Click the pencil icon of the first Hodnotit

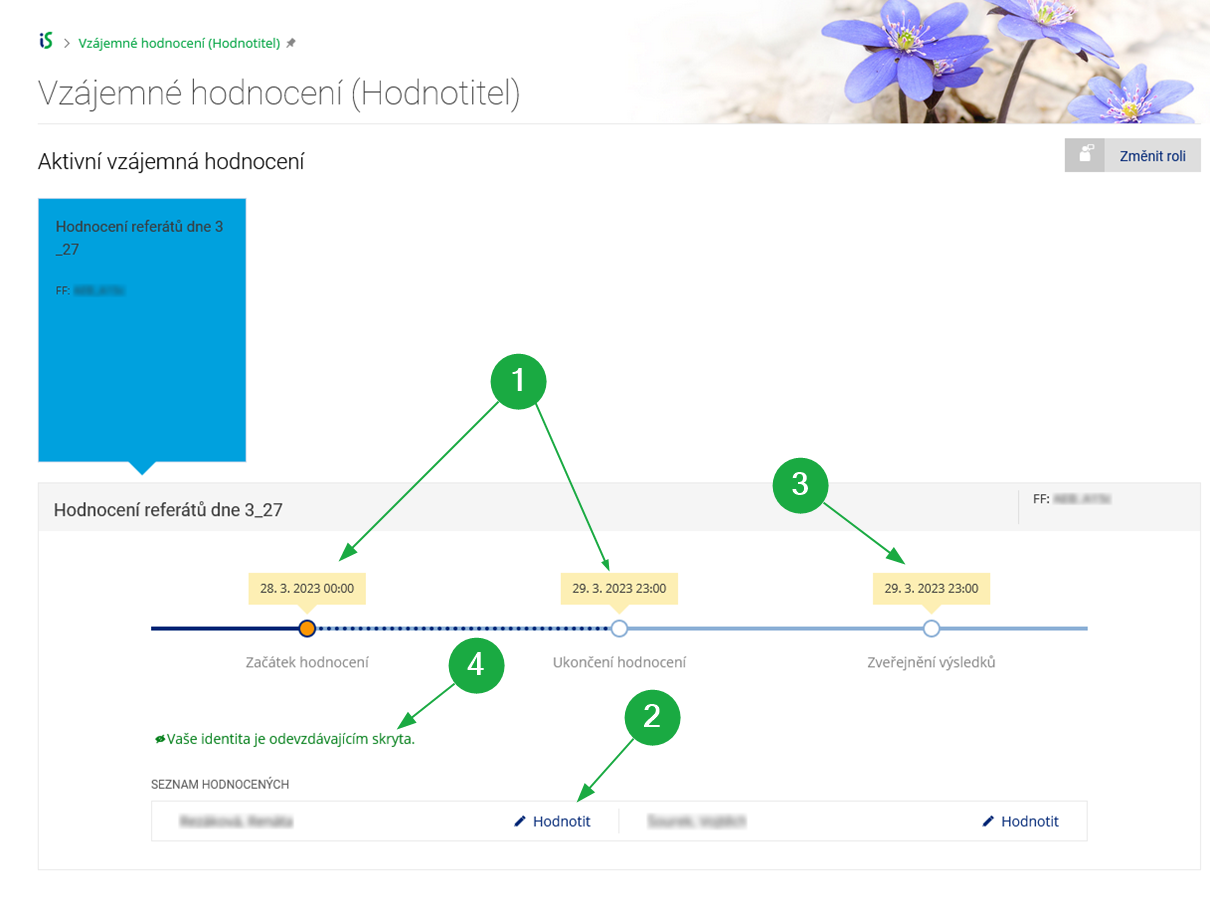(x=519, y=821)
